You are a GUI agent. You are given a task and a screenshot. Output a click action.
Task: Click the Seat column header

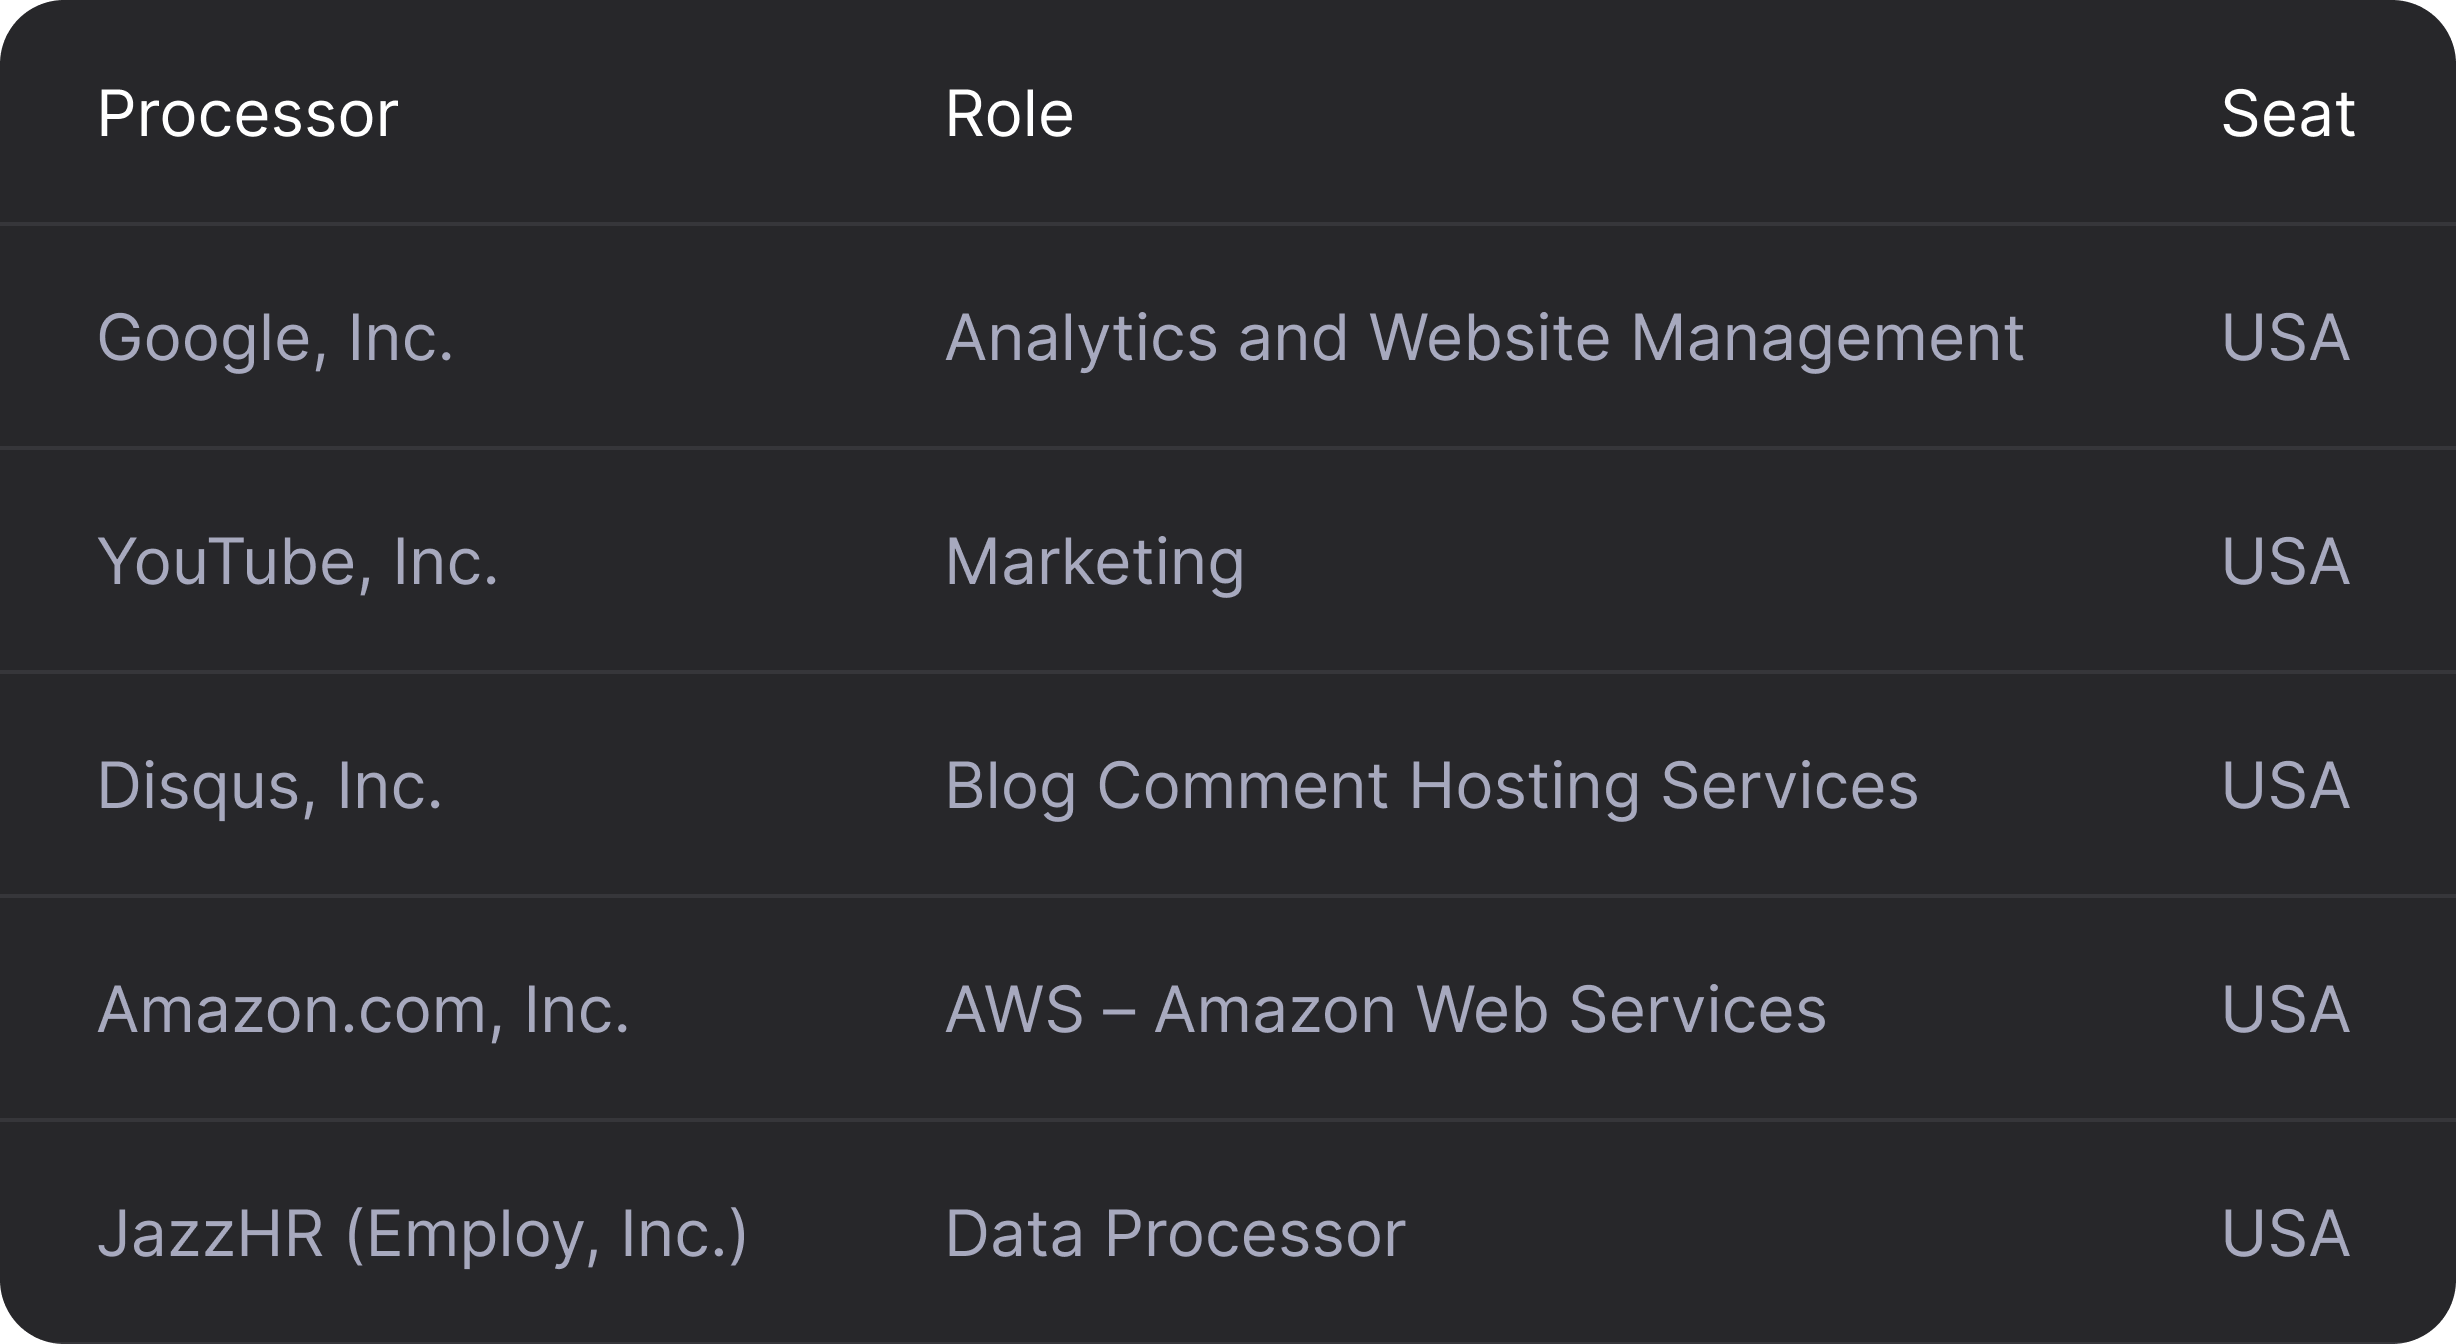click(2288, 114)
